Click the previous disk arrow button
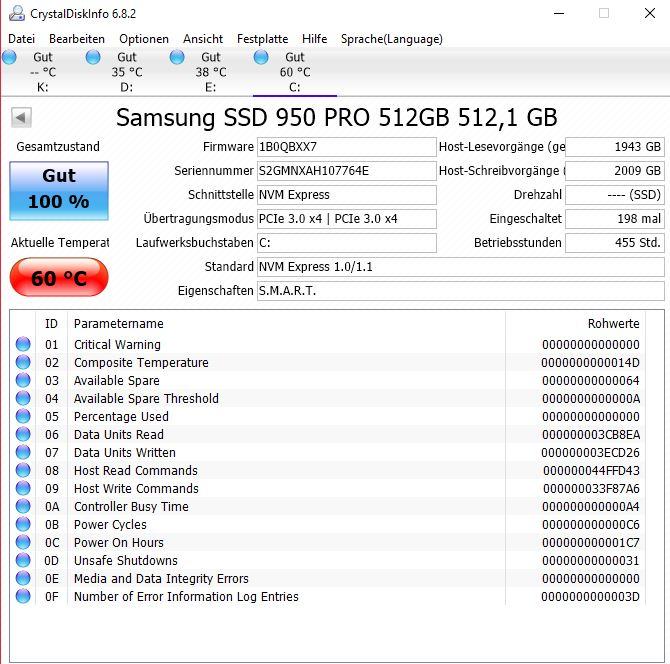This screenshot has height=664, width=670. [x=21, y=118]
